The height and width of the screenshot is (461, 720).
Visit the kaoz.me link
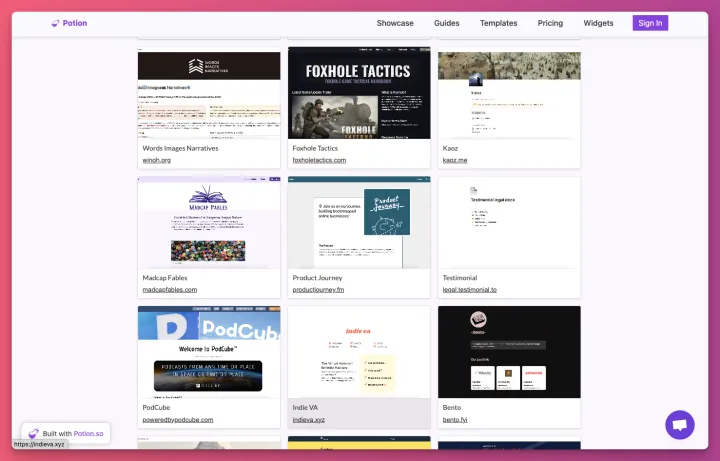pos(455,160)
